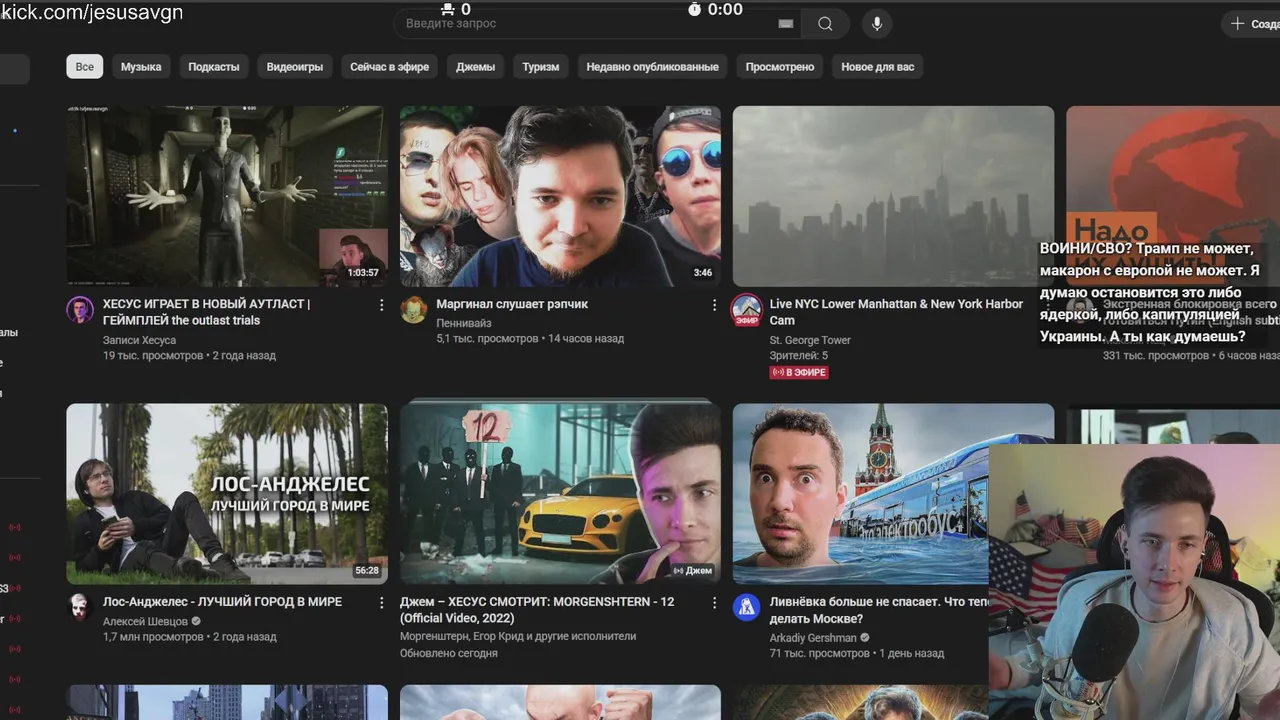Open title ХЕСУС ИГРАЕТ В НОВЫЙ АУТЛАСТ
1280x720 pixels.
point(207,312)
